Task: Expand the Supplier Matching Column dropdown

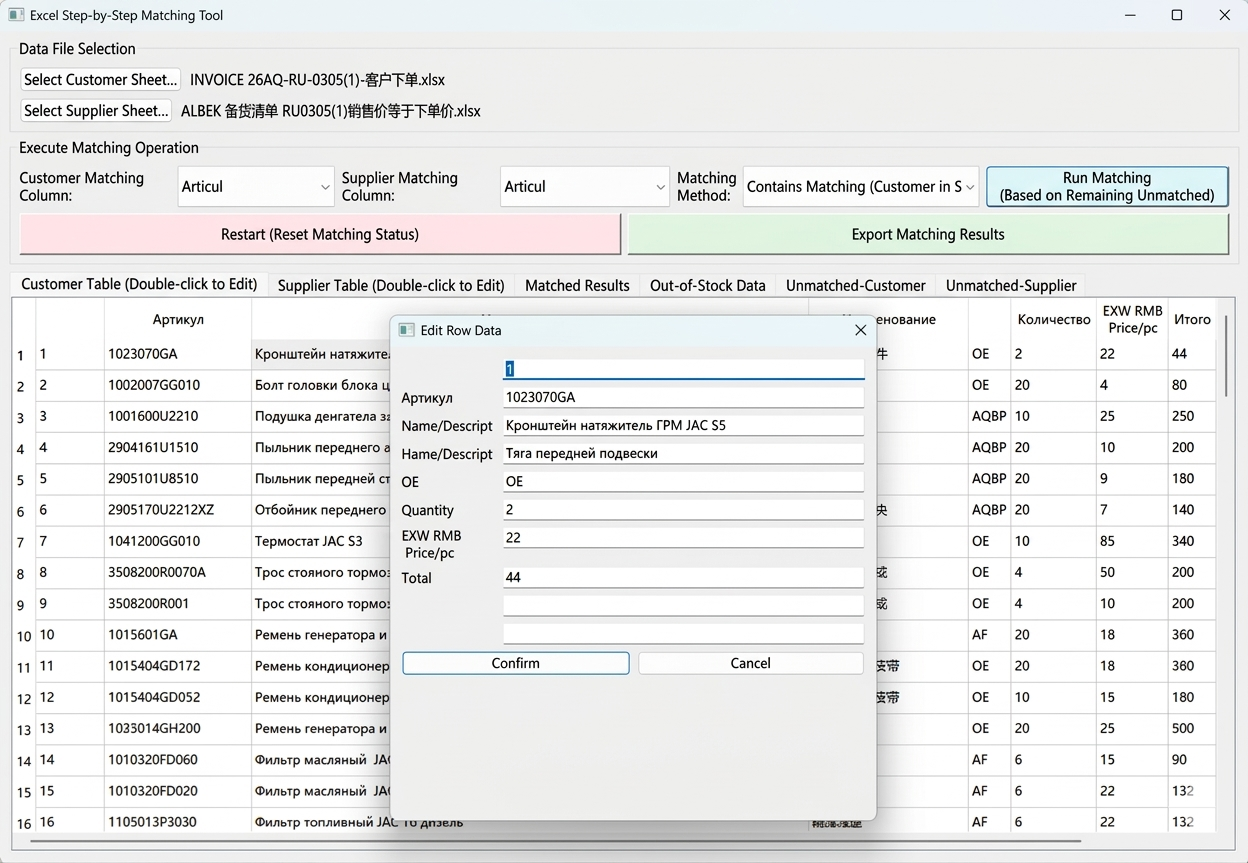Action: (584, 187)
